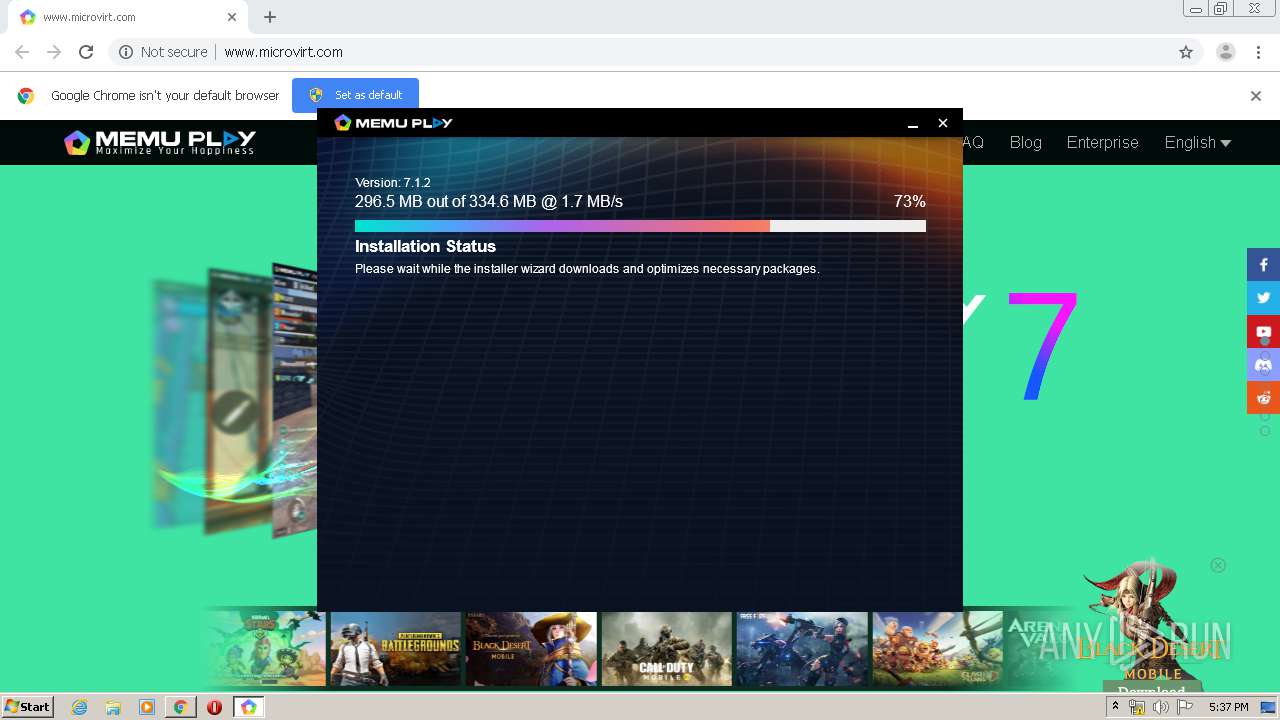Open the Discord sidebar icon
Image resolution: width=1280 pixels, height=720 pixels.
[x=1263, y=364]
